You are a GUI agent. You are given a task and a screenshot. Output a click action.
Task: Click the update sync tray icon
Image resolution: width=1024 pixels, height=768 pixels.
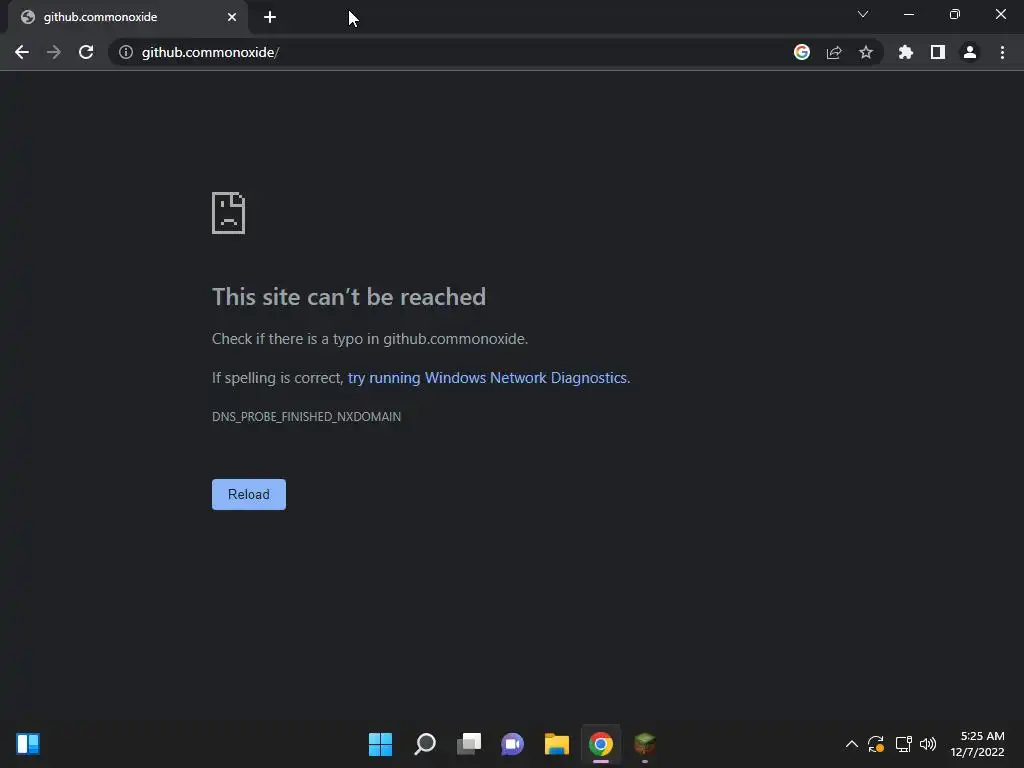pyautogui.click(x=876, y=744)
